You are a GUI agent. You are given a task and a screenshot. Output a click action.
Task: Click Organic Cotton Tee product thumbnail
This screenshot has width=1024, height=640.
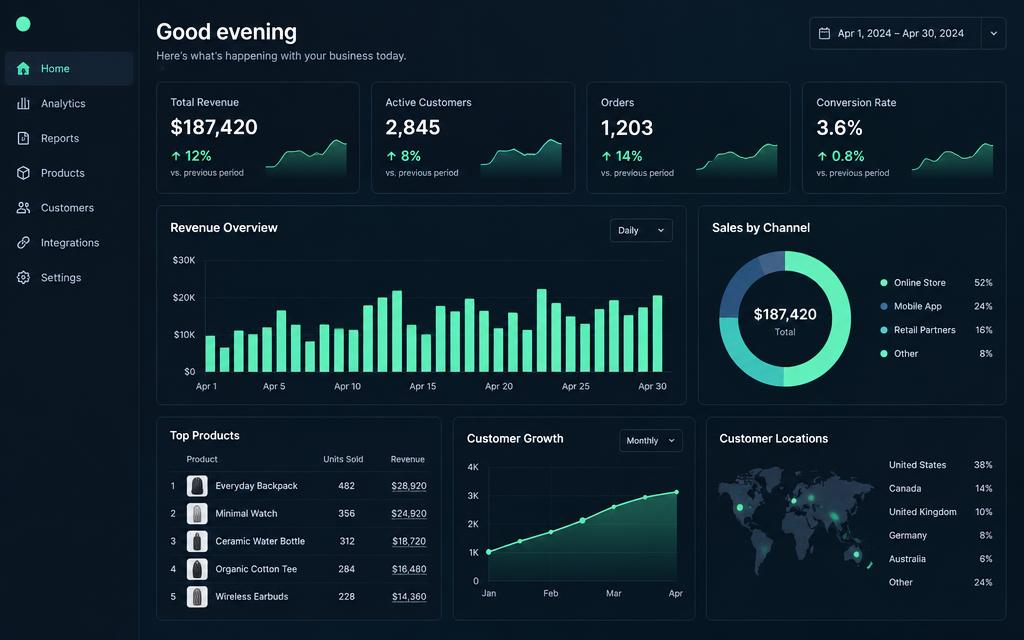pos(197,569)
